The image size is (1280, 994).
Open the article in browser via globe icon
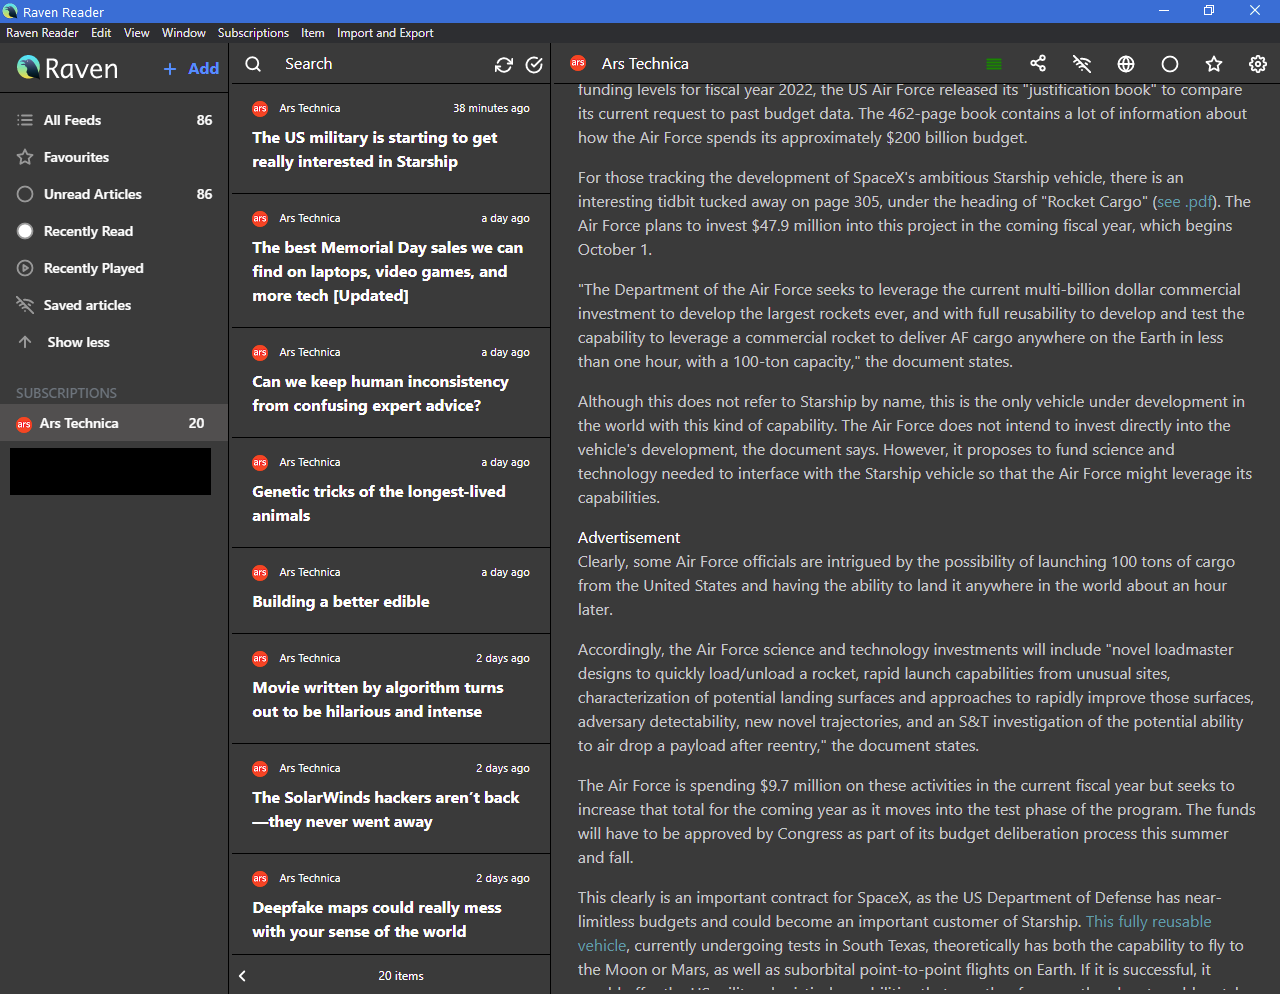tap(1125, 63)
